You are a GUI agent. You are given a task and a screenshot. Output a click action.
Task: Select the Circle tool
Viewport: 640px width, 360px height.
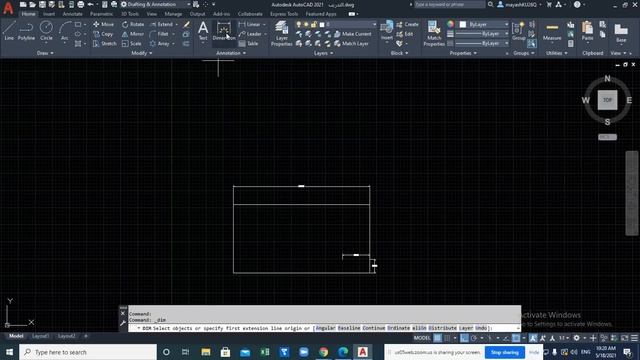pyautogui.click(x=46, y=31)
